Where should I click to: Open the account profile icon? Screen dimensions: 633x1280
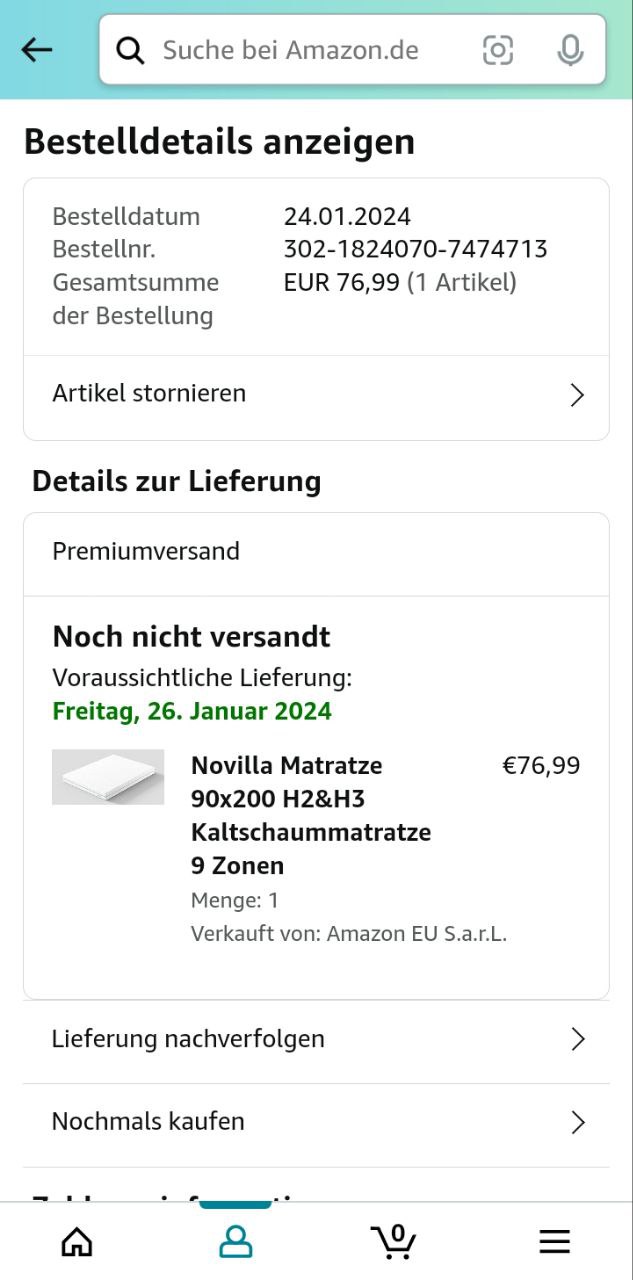tap(236, 1242)
